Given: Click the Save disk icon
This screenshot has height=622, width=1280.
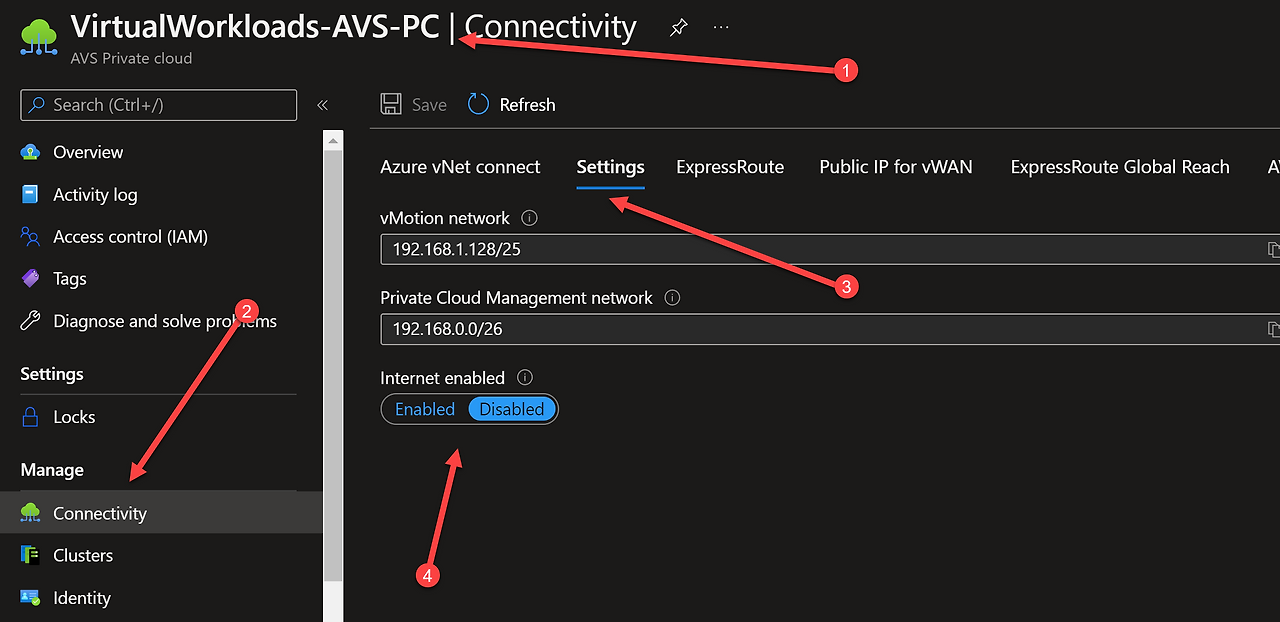Looking at the screenshot, I should tap(391, 104).
